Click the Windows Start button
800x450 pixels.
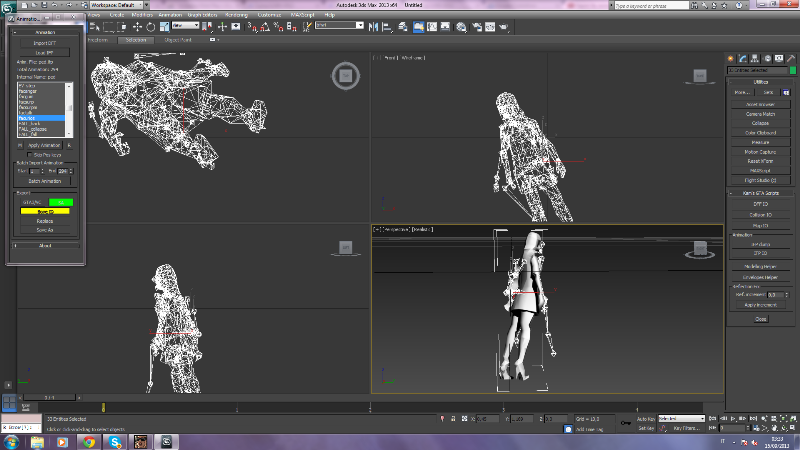(11, 442)
